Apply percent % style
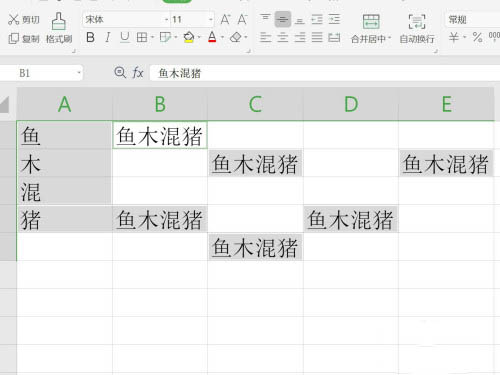The height and width of the screenshot is (375, 500). [x=477, y=37]
